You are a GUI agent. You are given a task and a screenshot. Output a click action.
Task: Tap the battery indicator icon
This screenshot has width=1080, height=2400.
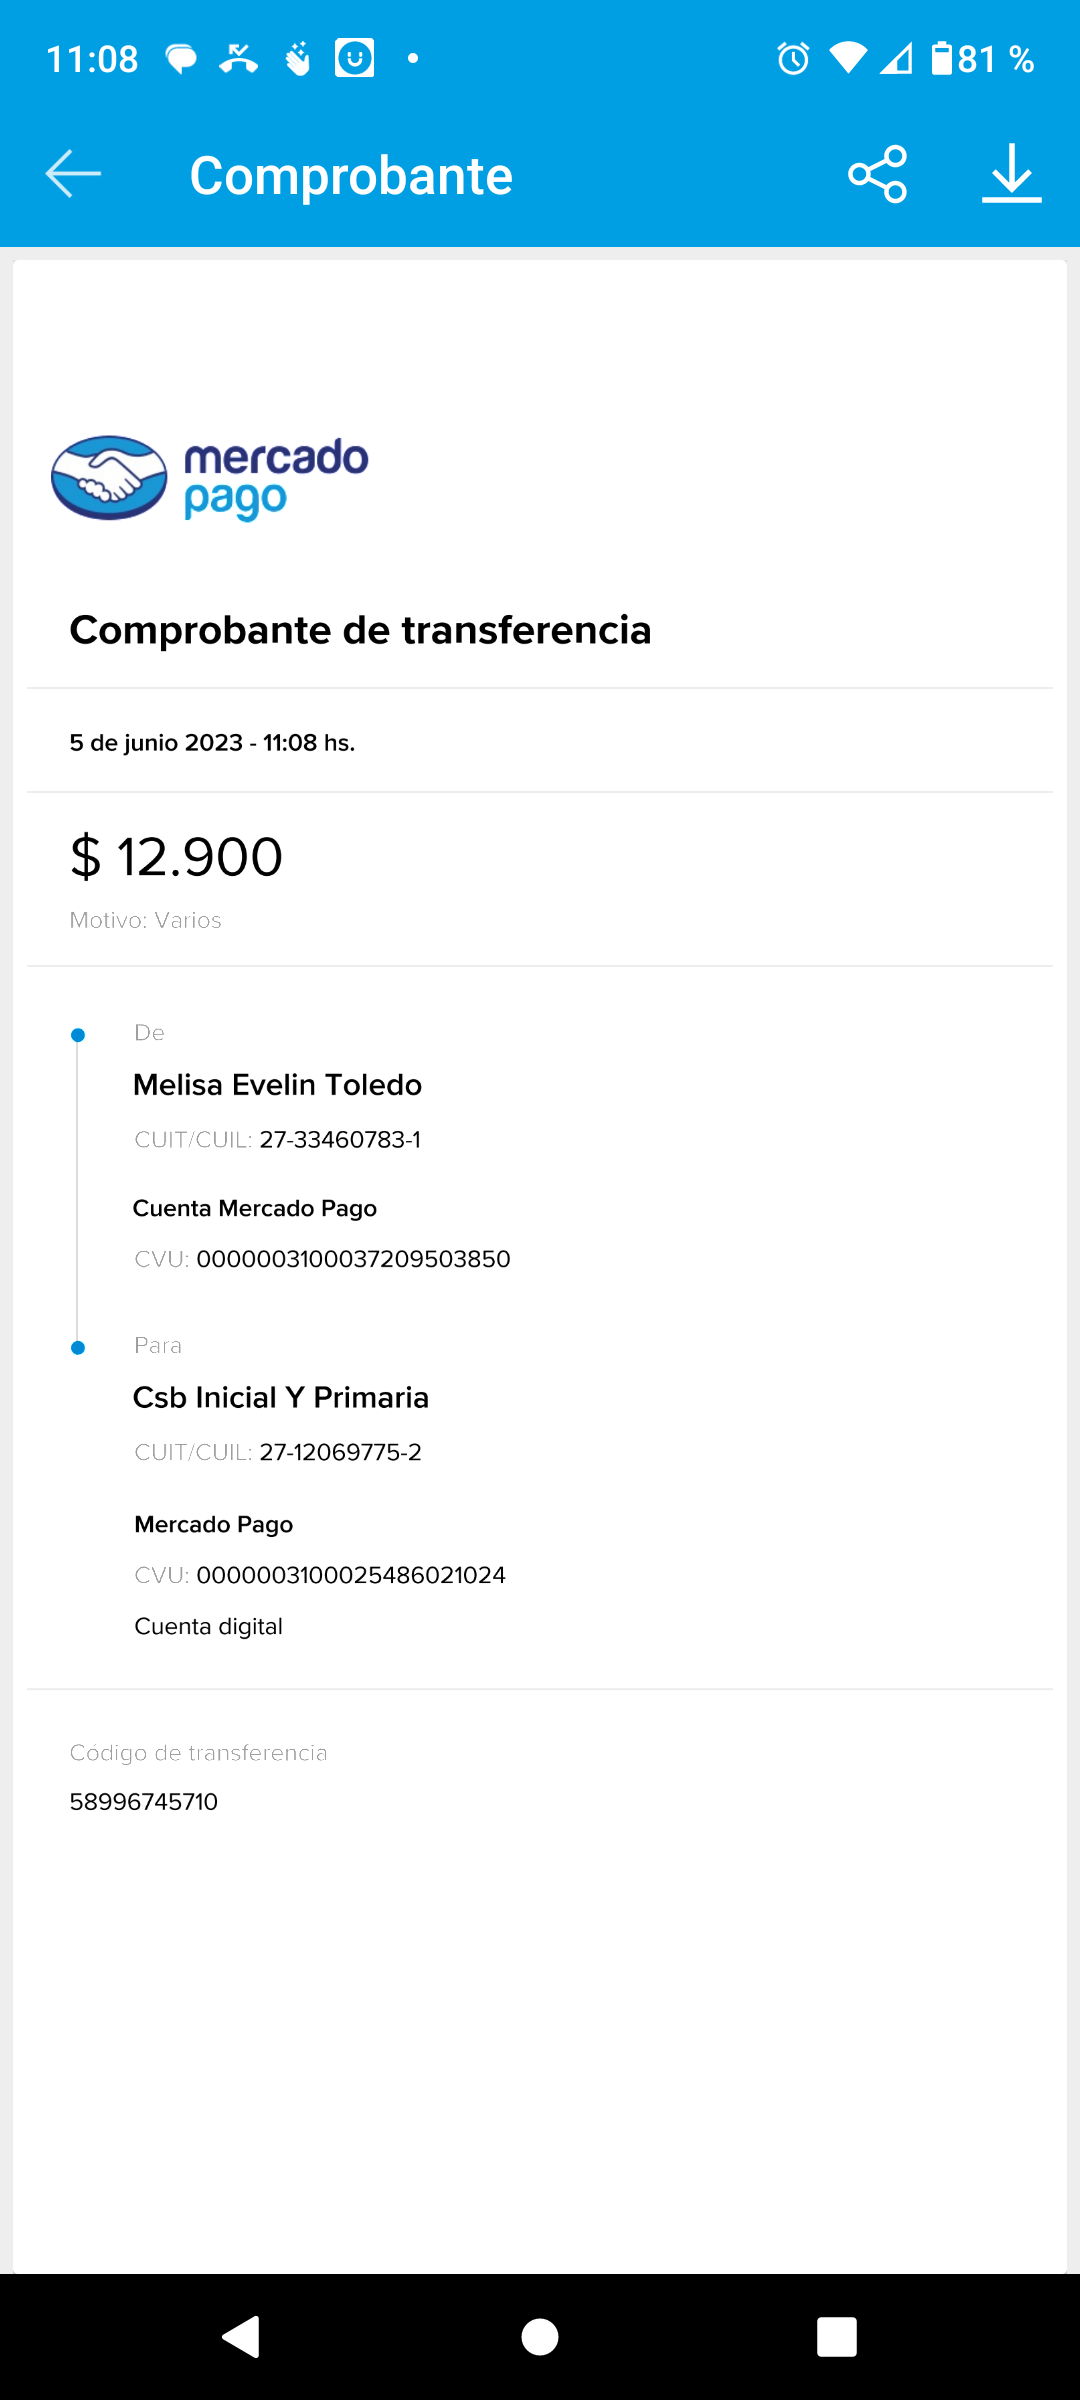(941, 59)
